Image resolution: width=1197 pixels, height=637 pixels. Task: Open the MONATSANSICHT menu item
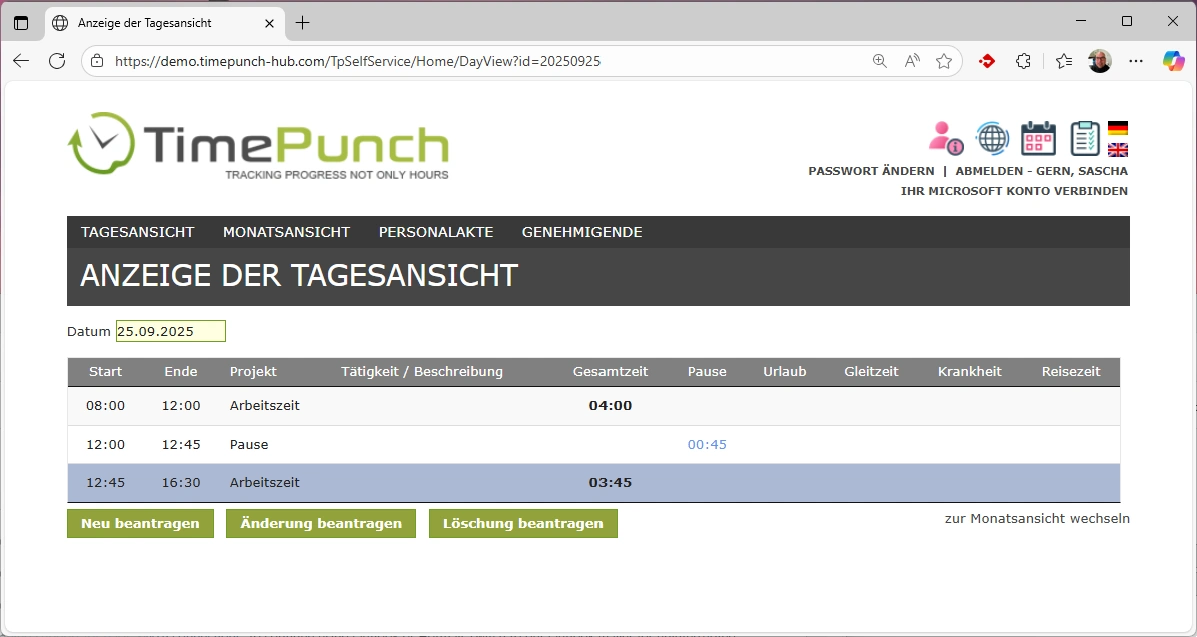pos(286,232)
